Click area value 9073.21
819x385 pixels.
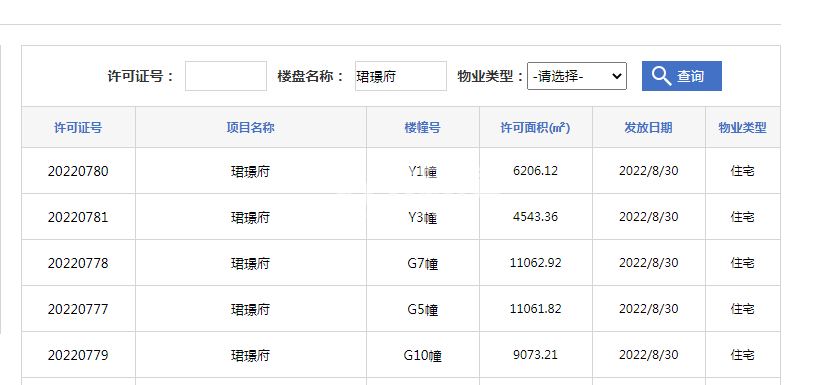[x=535, y=355]
